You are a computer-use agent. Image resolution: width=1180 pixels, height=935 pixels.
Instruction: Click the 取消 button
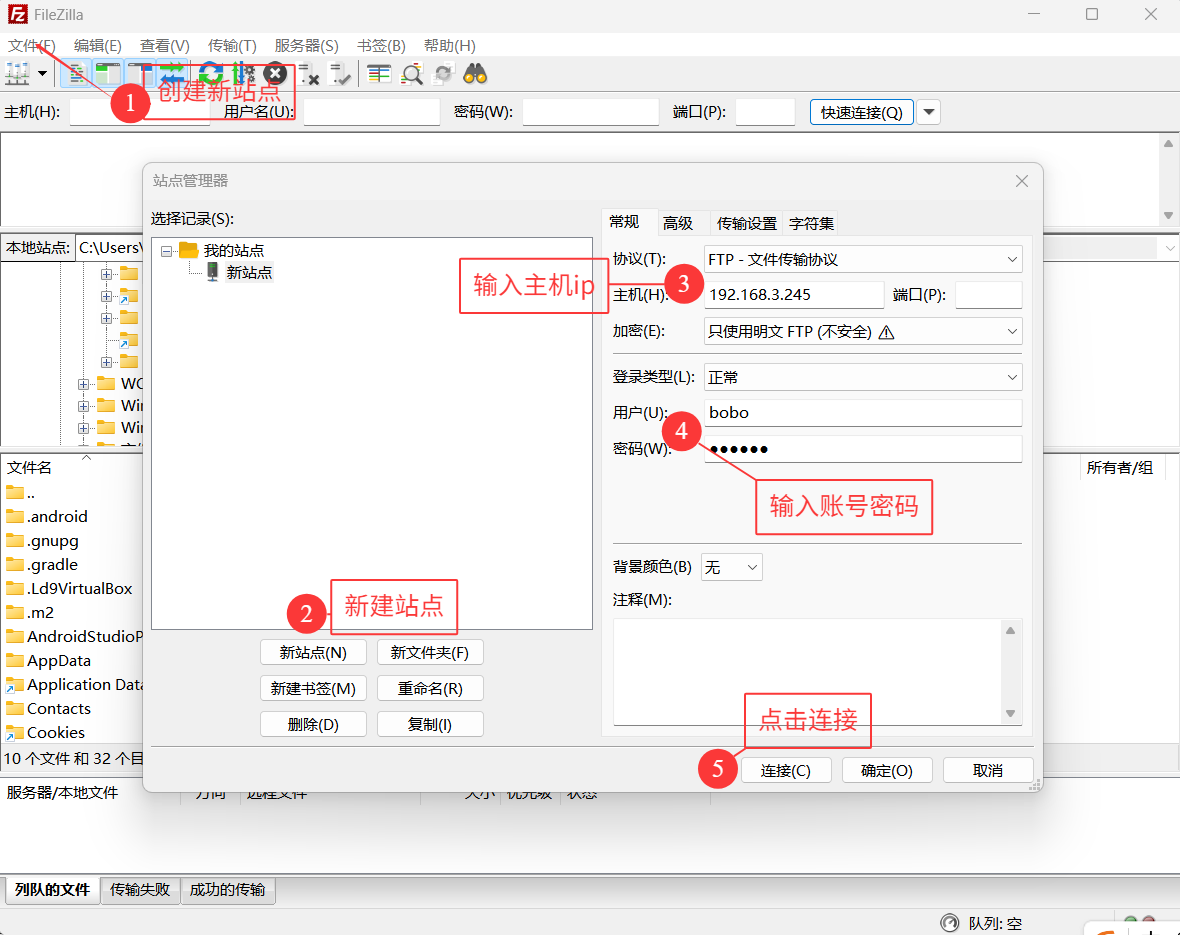987,771
